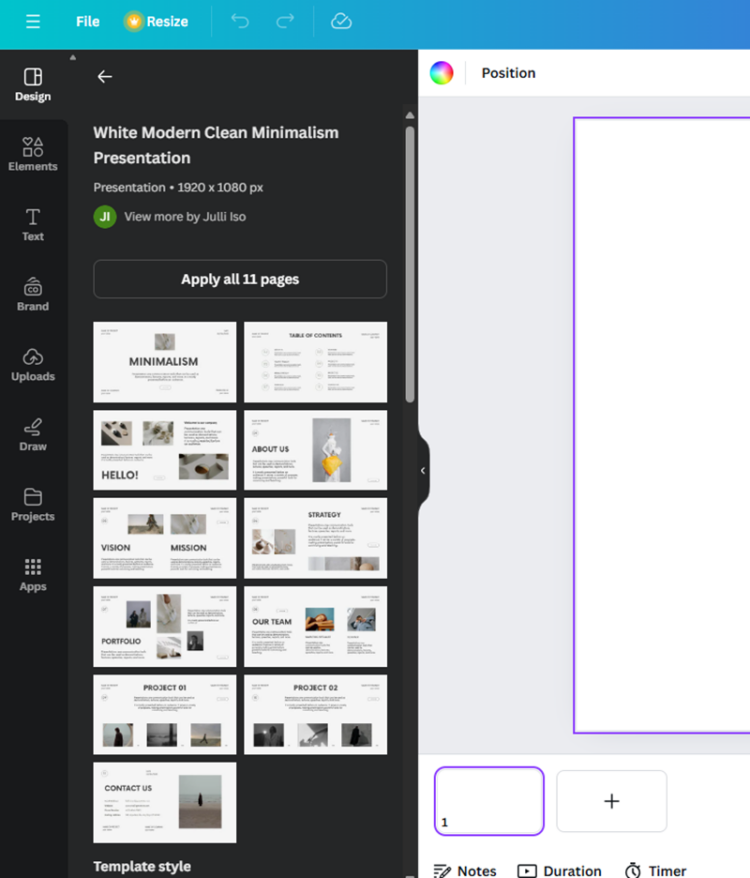Click the undo arrow icon
This screenshot has width=750, height=878.
click(x=240, y=21)
